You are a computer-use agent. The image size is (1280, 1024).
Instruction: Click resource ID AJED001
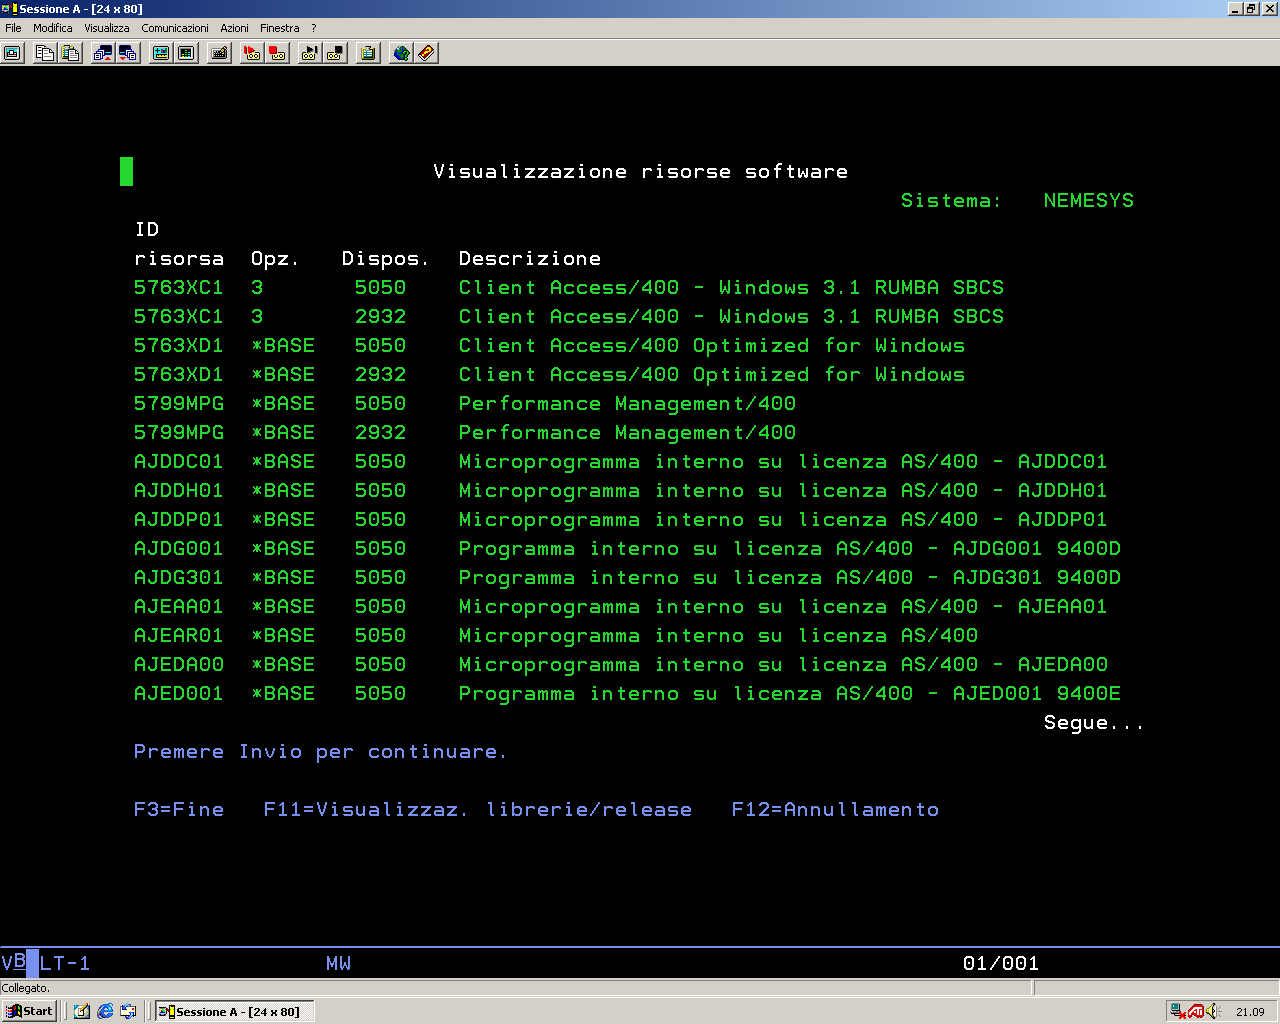point(179,693)
